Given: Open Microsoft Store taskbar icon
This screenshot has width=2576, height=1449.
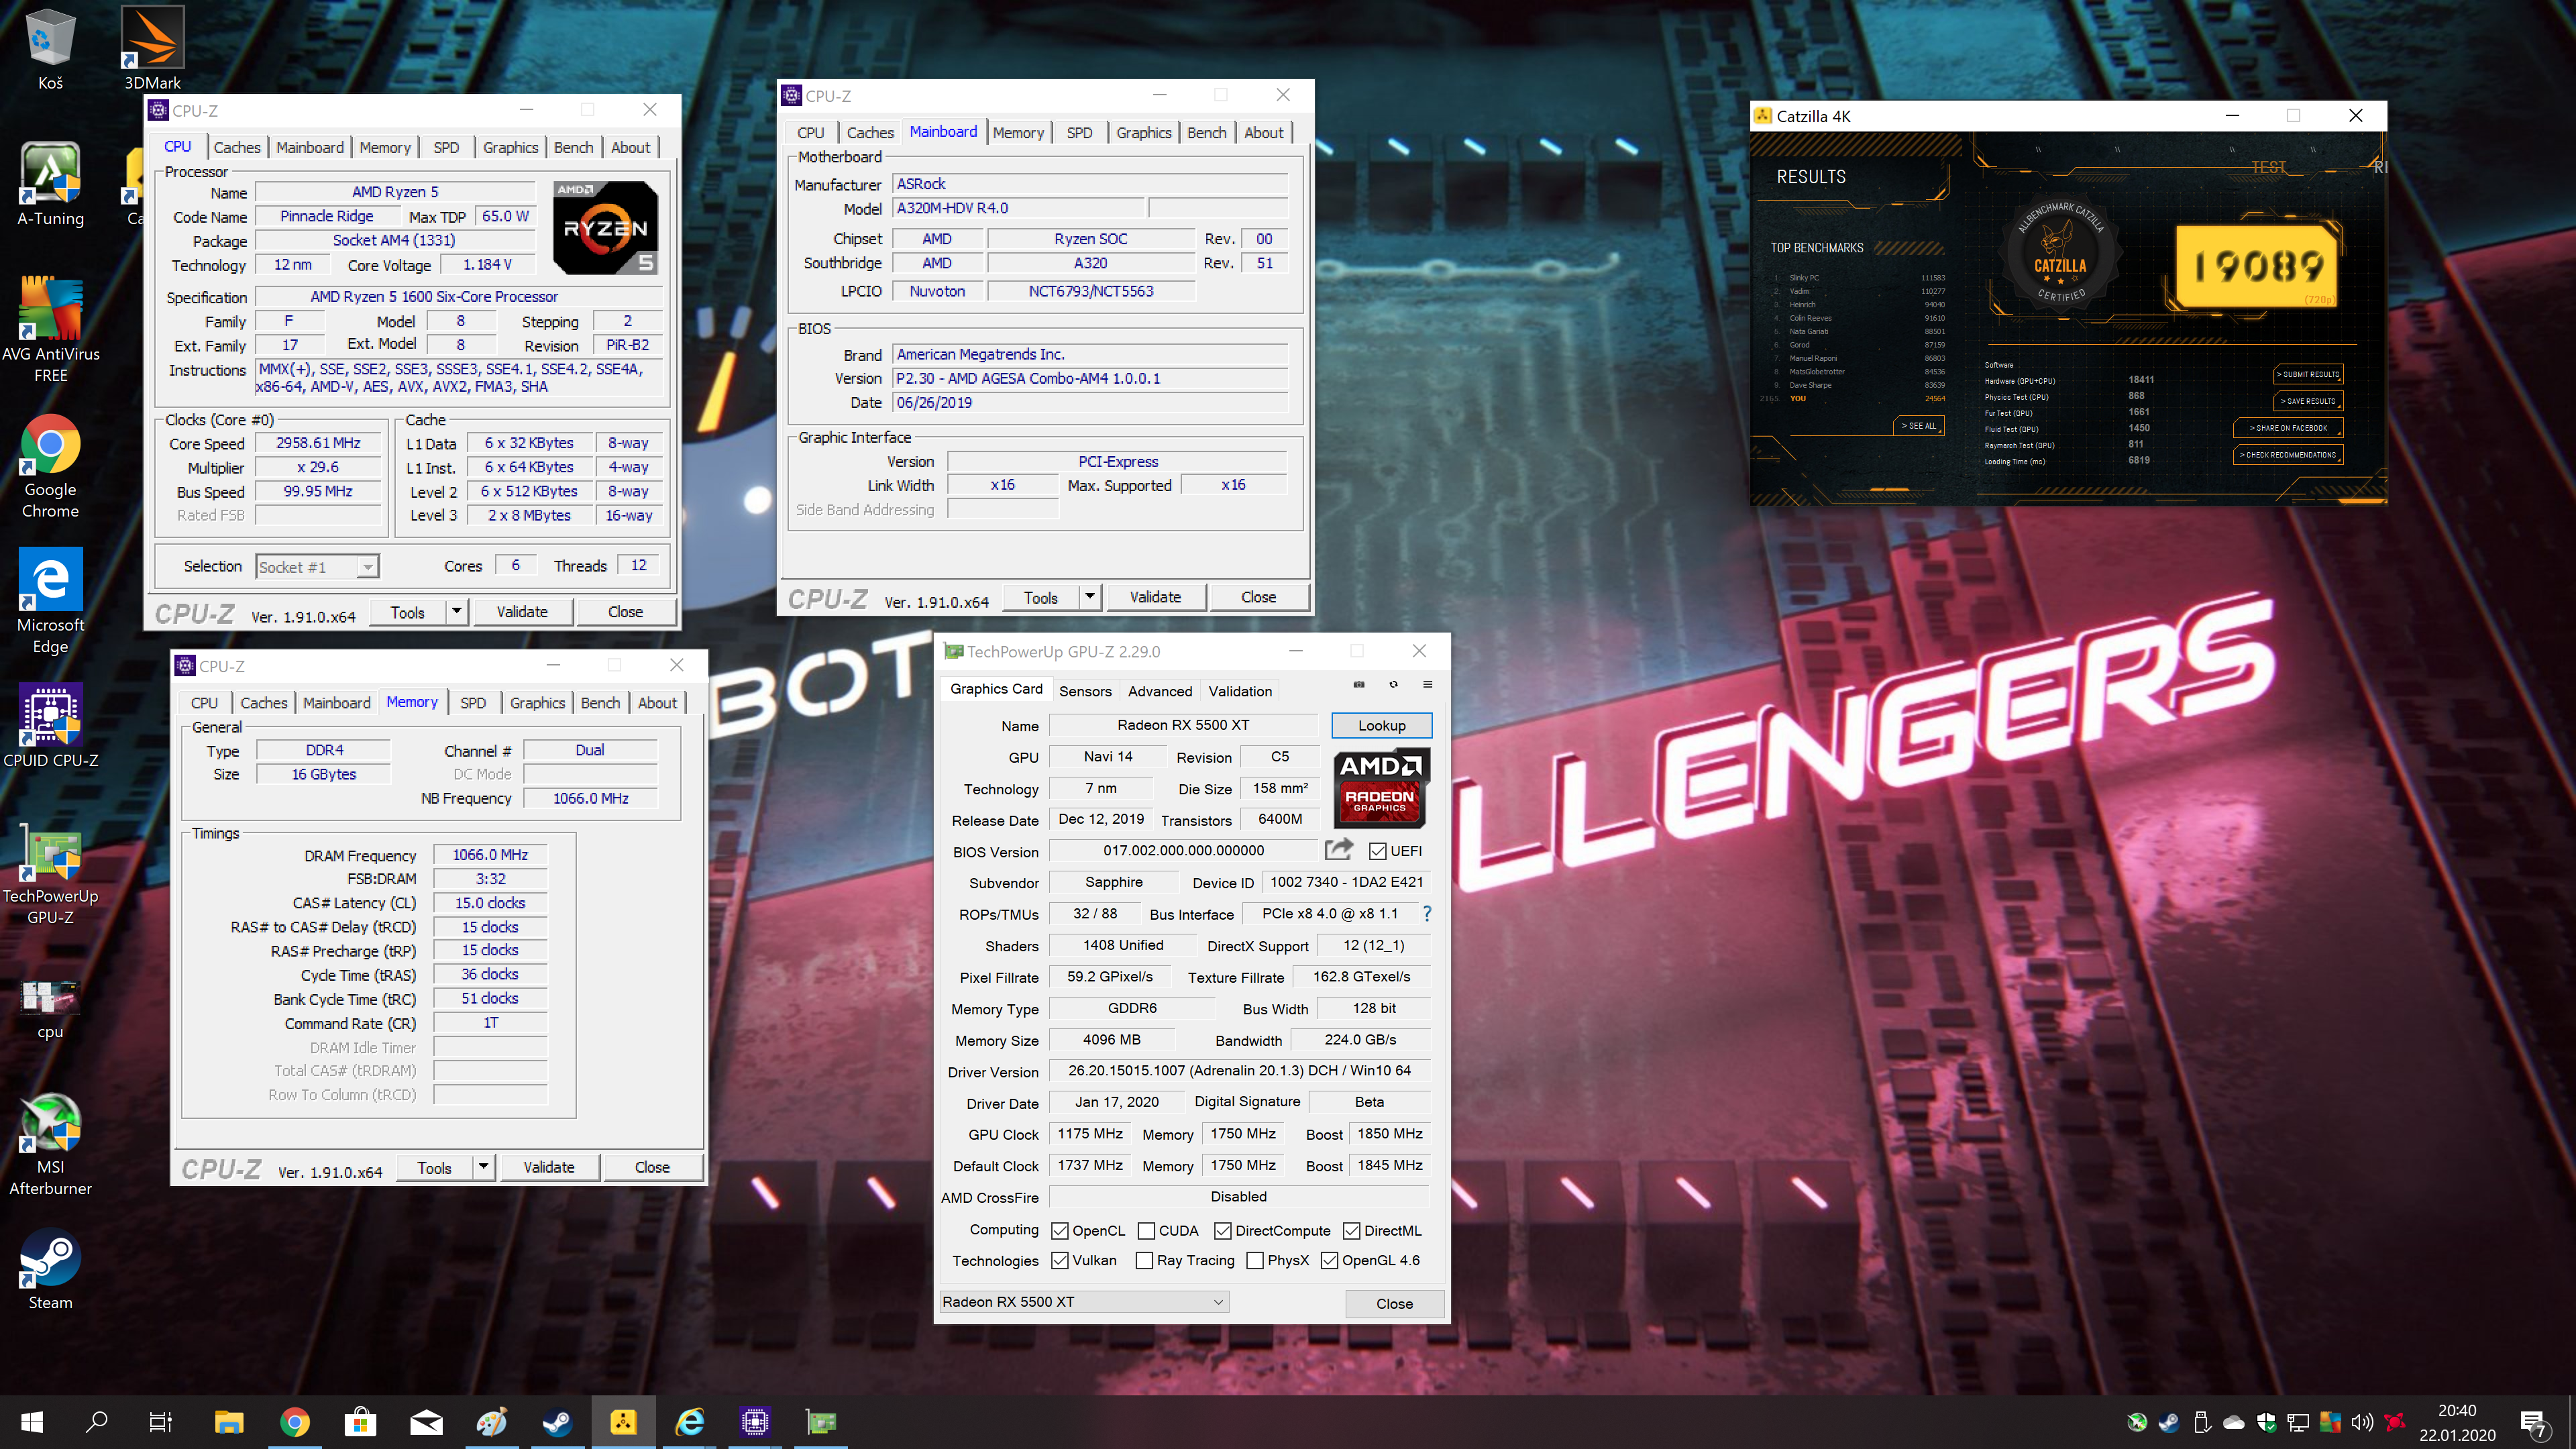Looking at the screenshot, I should (x=360, y=1422).
